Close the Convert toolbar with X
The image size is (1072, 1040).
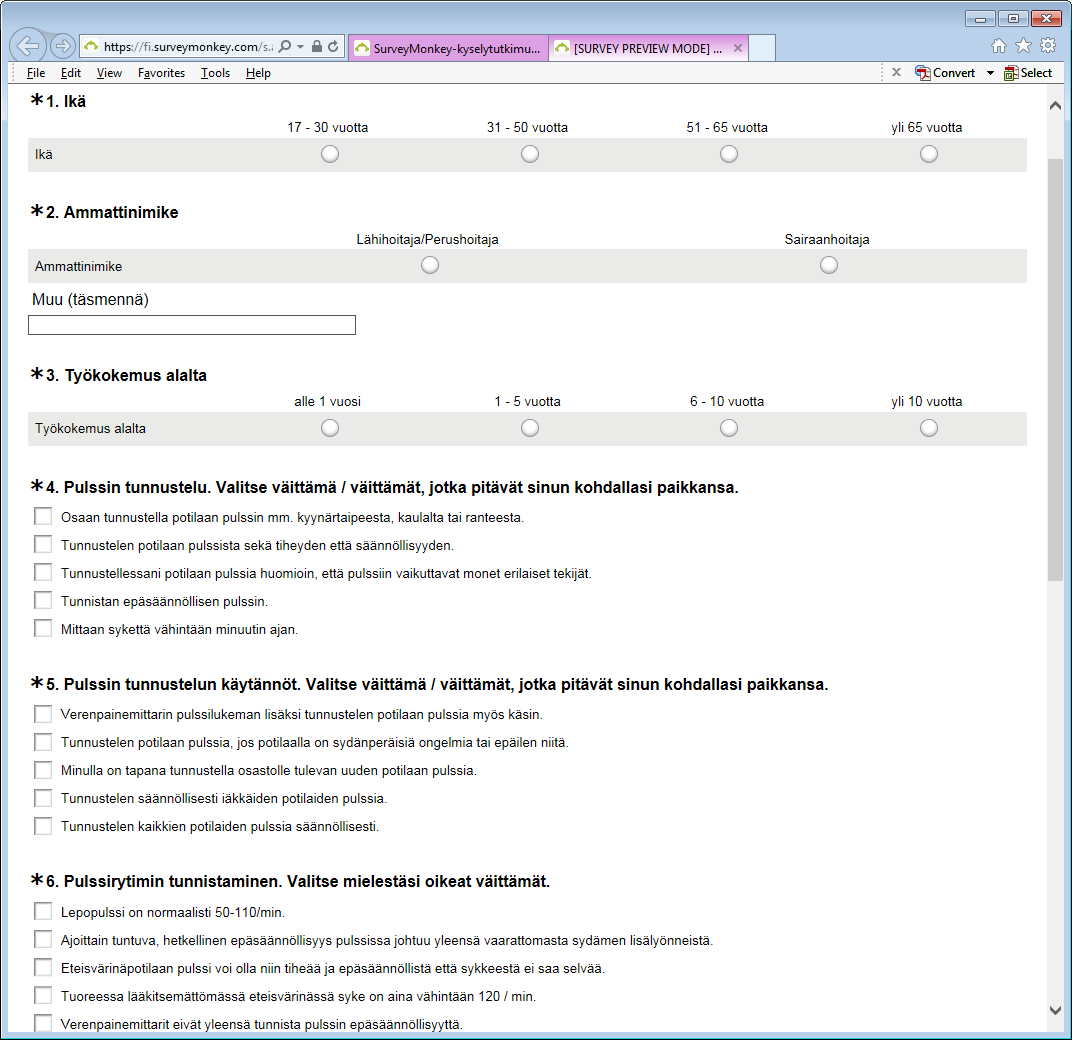[896, 72]
